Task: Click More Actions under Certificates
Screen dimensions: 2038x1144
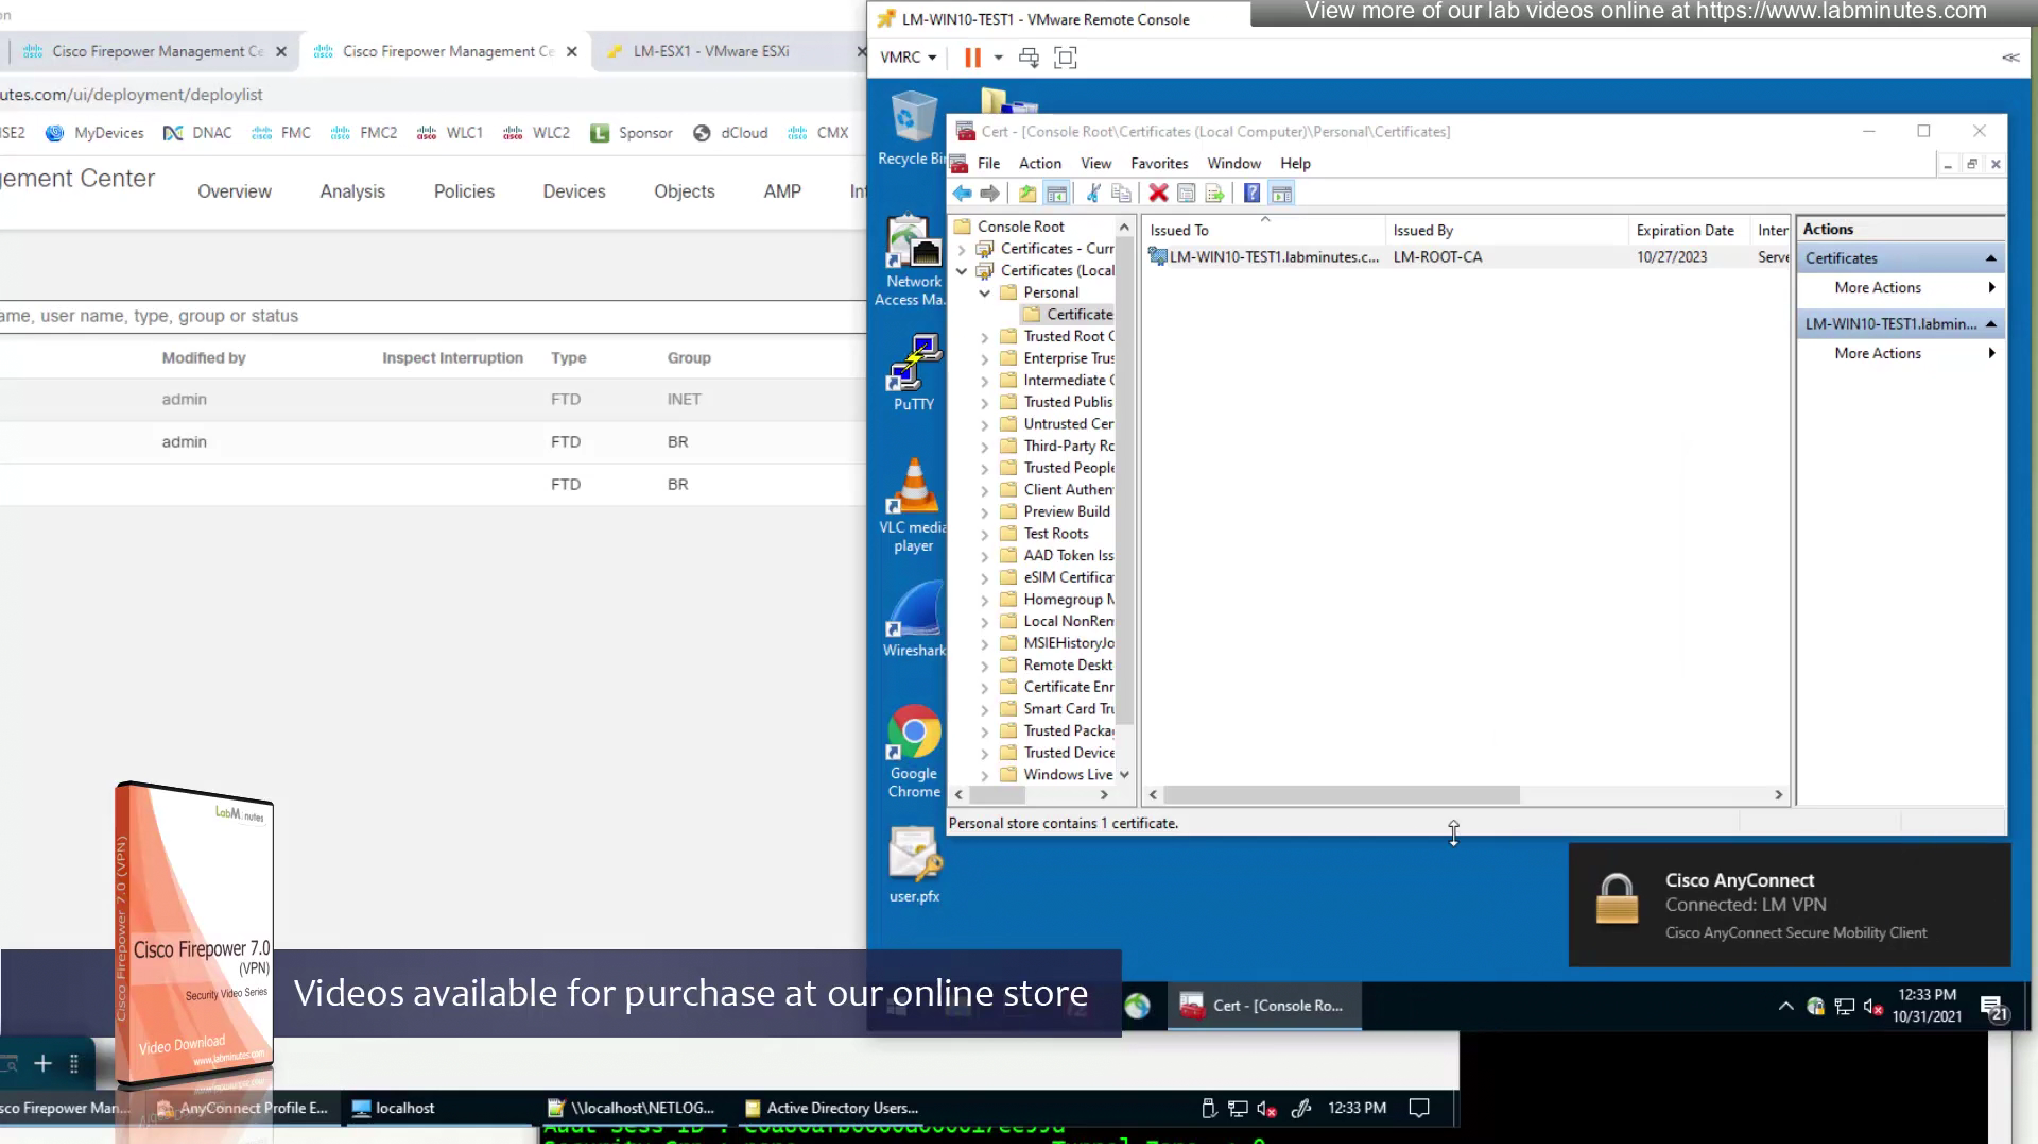Action: 1877,287
